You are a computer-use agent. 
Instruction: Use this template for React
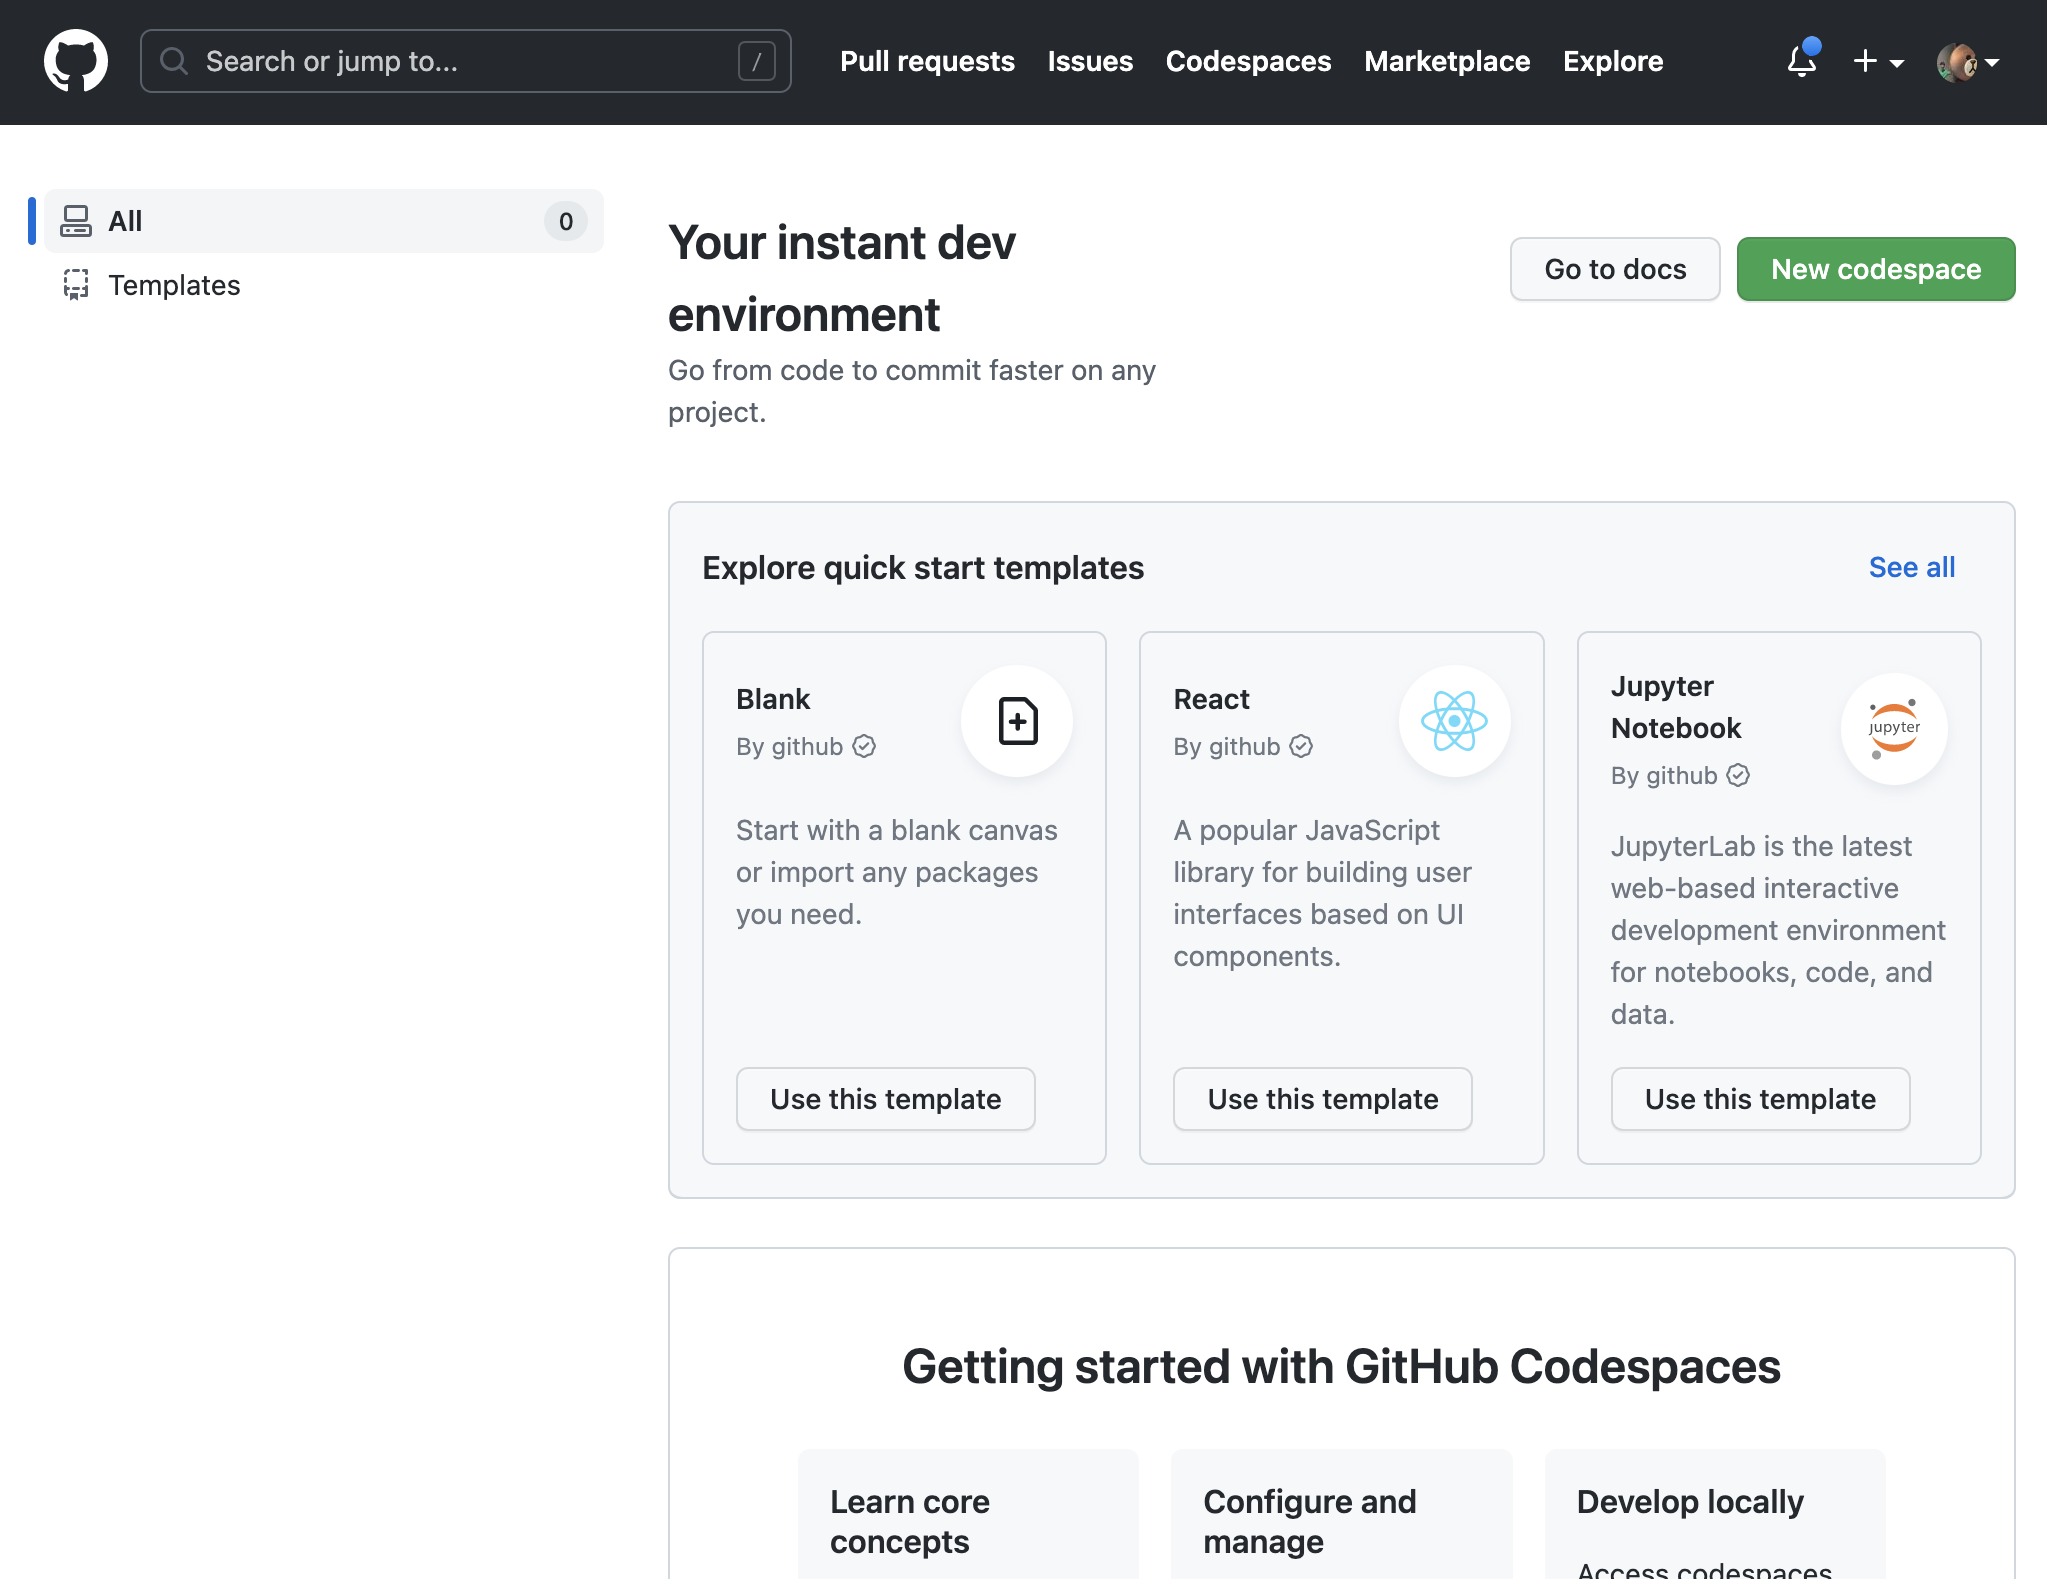pos(1322,1099)
